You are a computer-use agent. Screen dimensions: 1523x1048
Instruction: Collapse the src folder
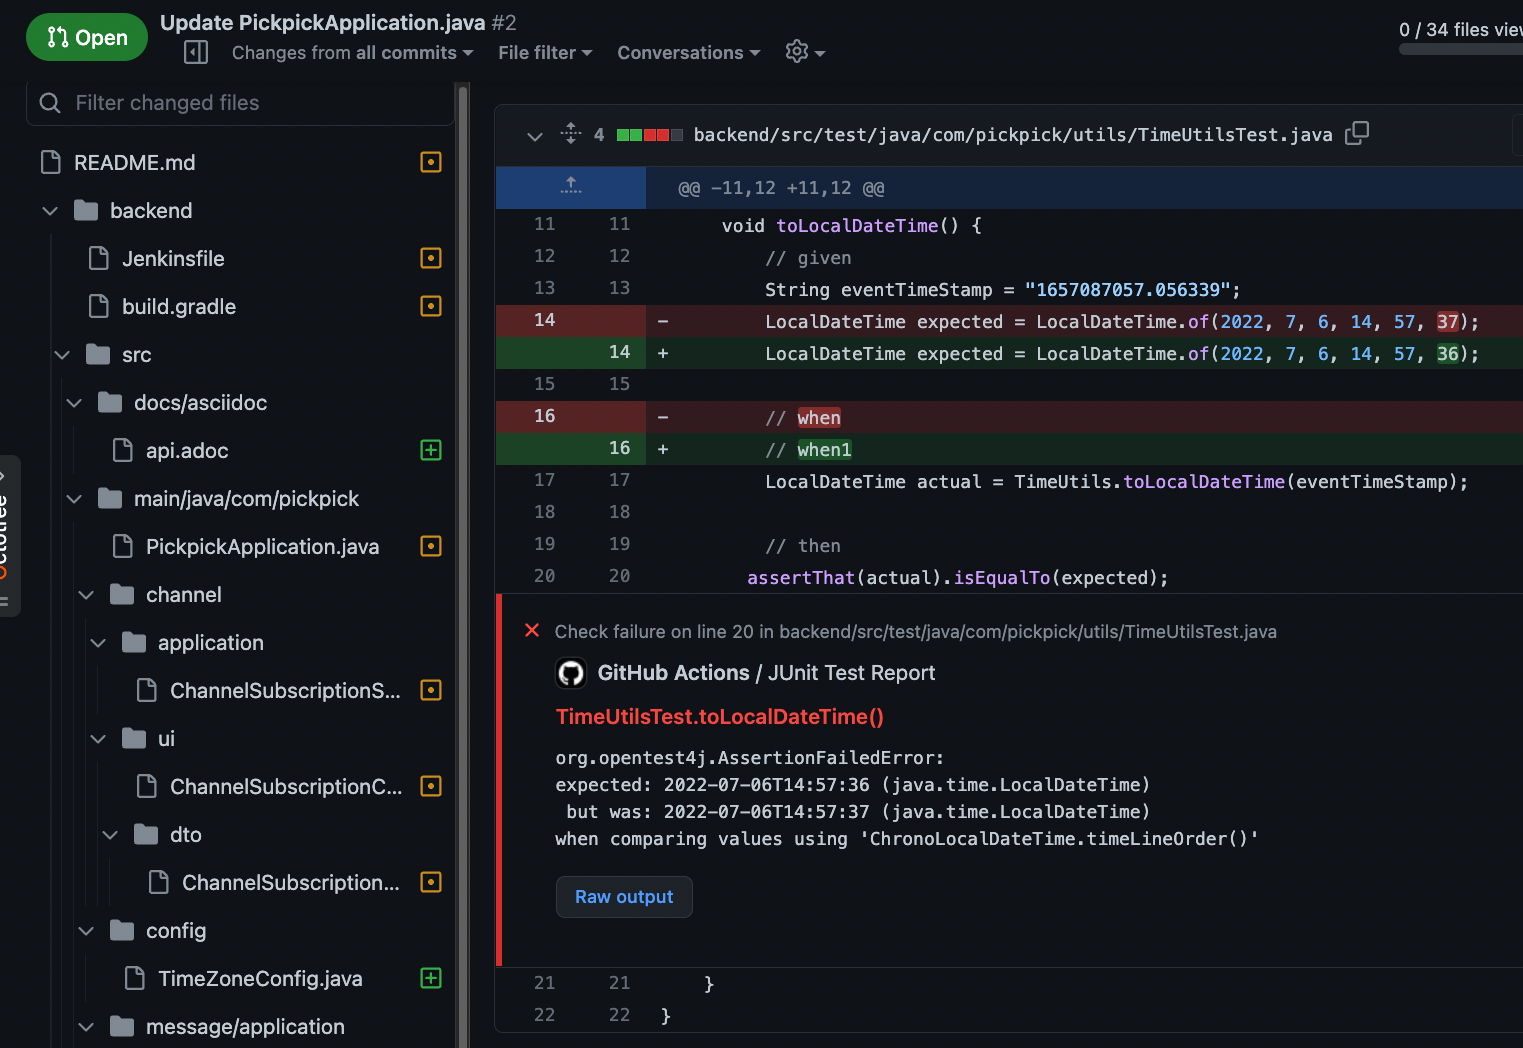pyautogui.click(x=62, y=355)
